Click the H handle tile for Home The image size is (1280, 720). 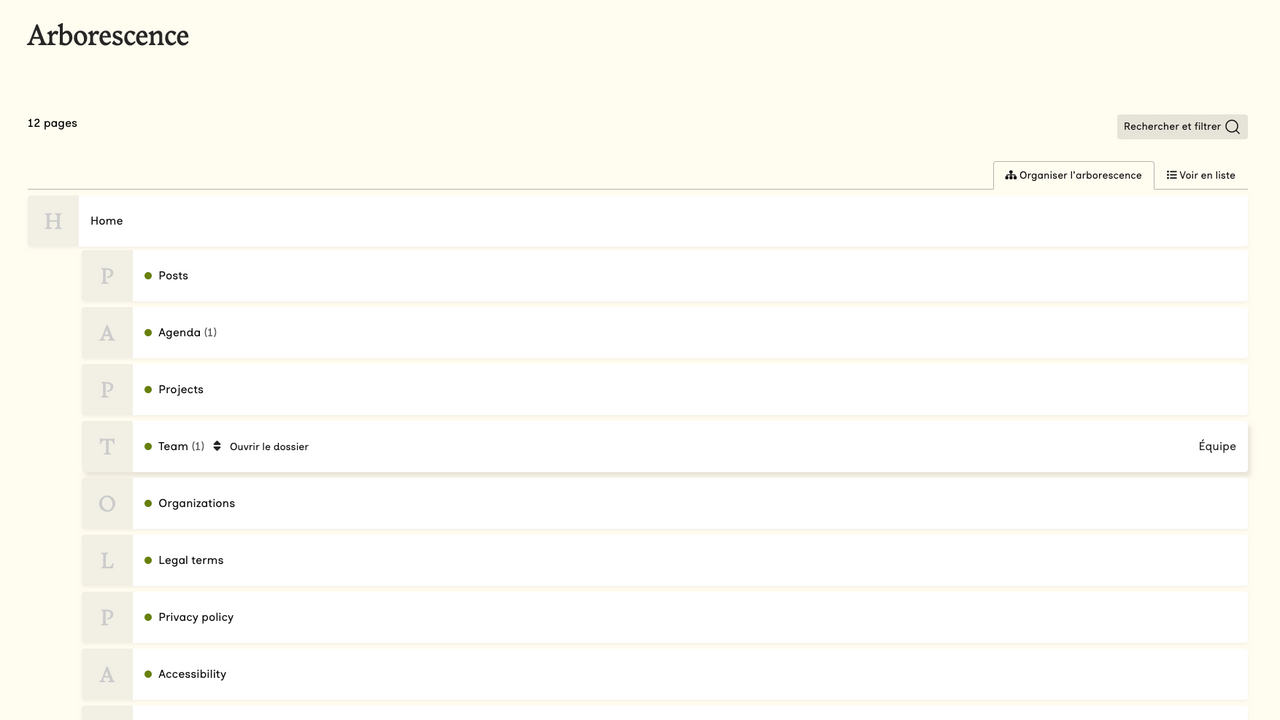[53, 221]
